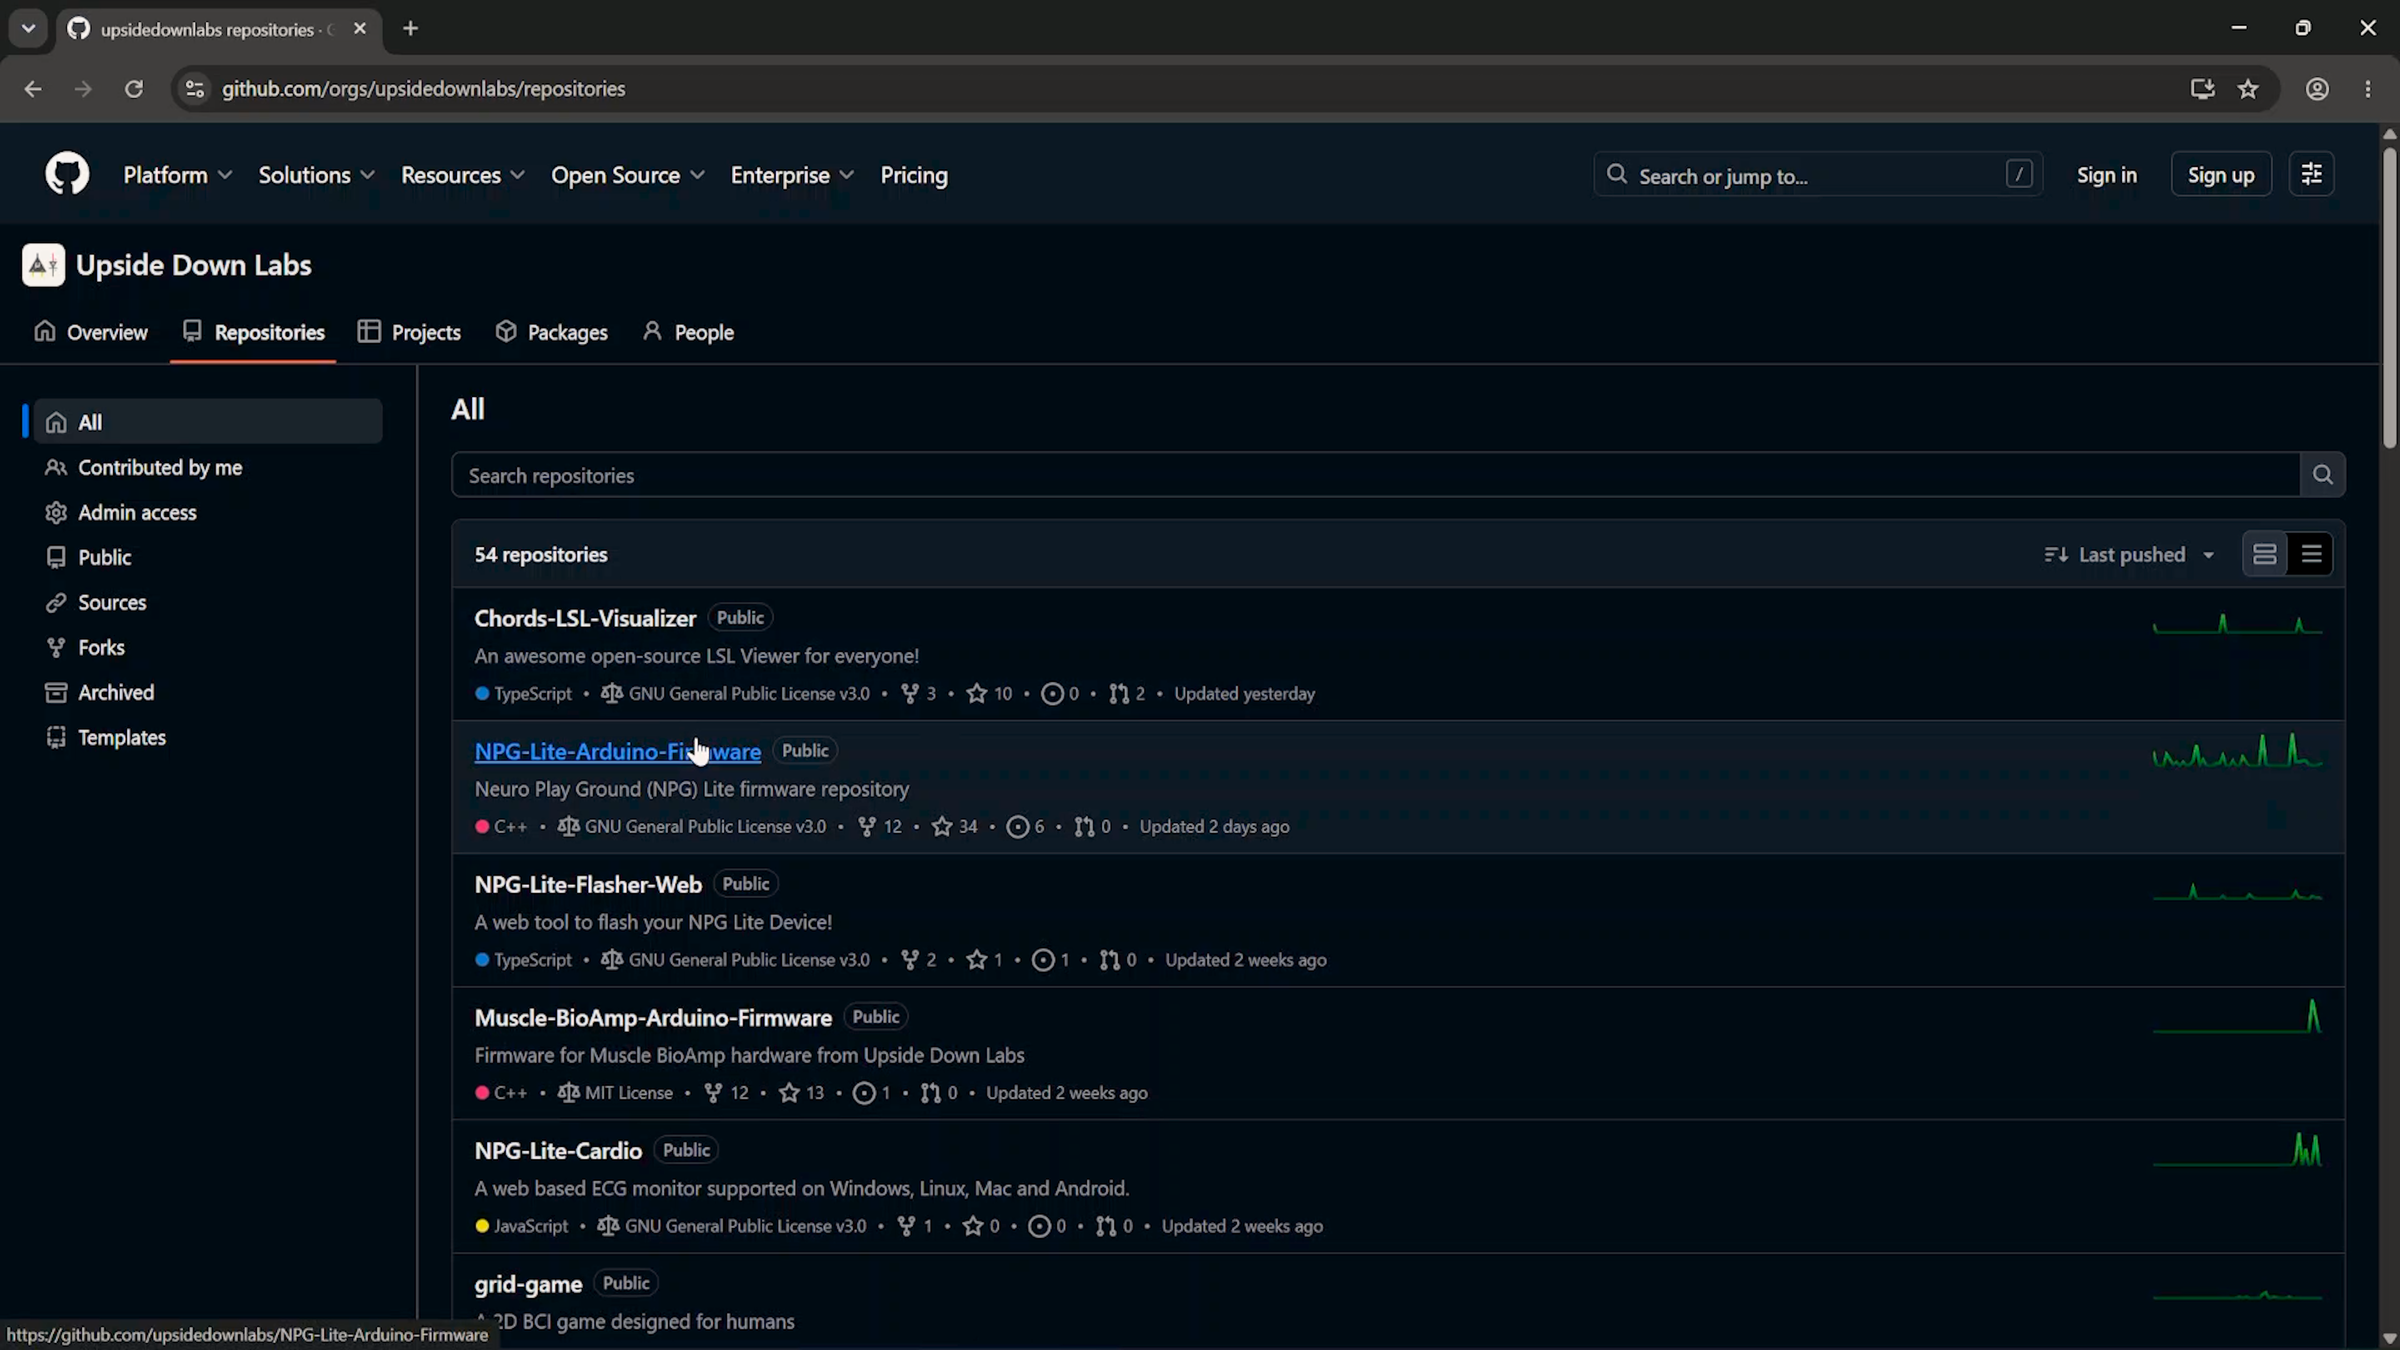View site information icon in address bar
2400x1350 pixels.
[x=195, y=89]
